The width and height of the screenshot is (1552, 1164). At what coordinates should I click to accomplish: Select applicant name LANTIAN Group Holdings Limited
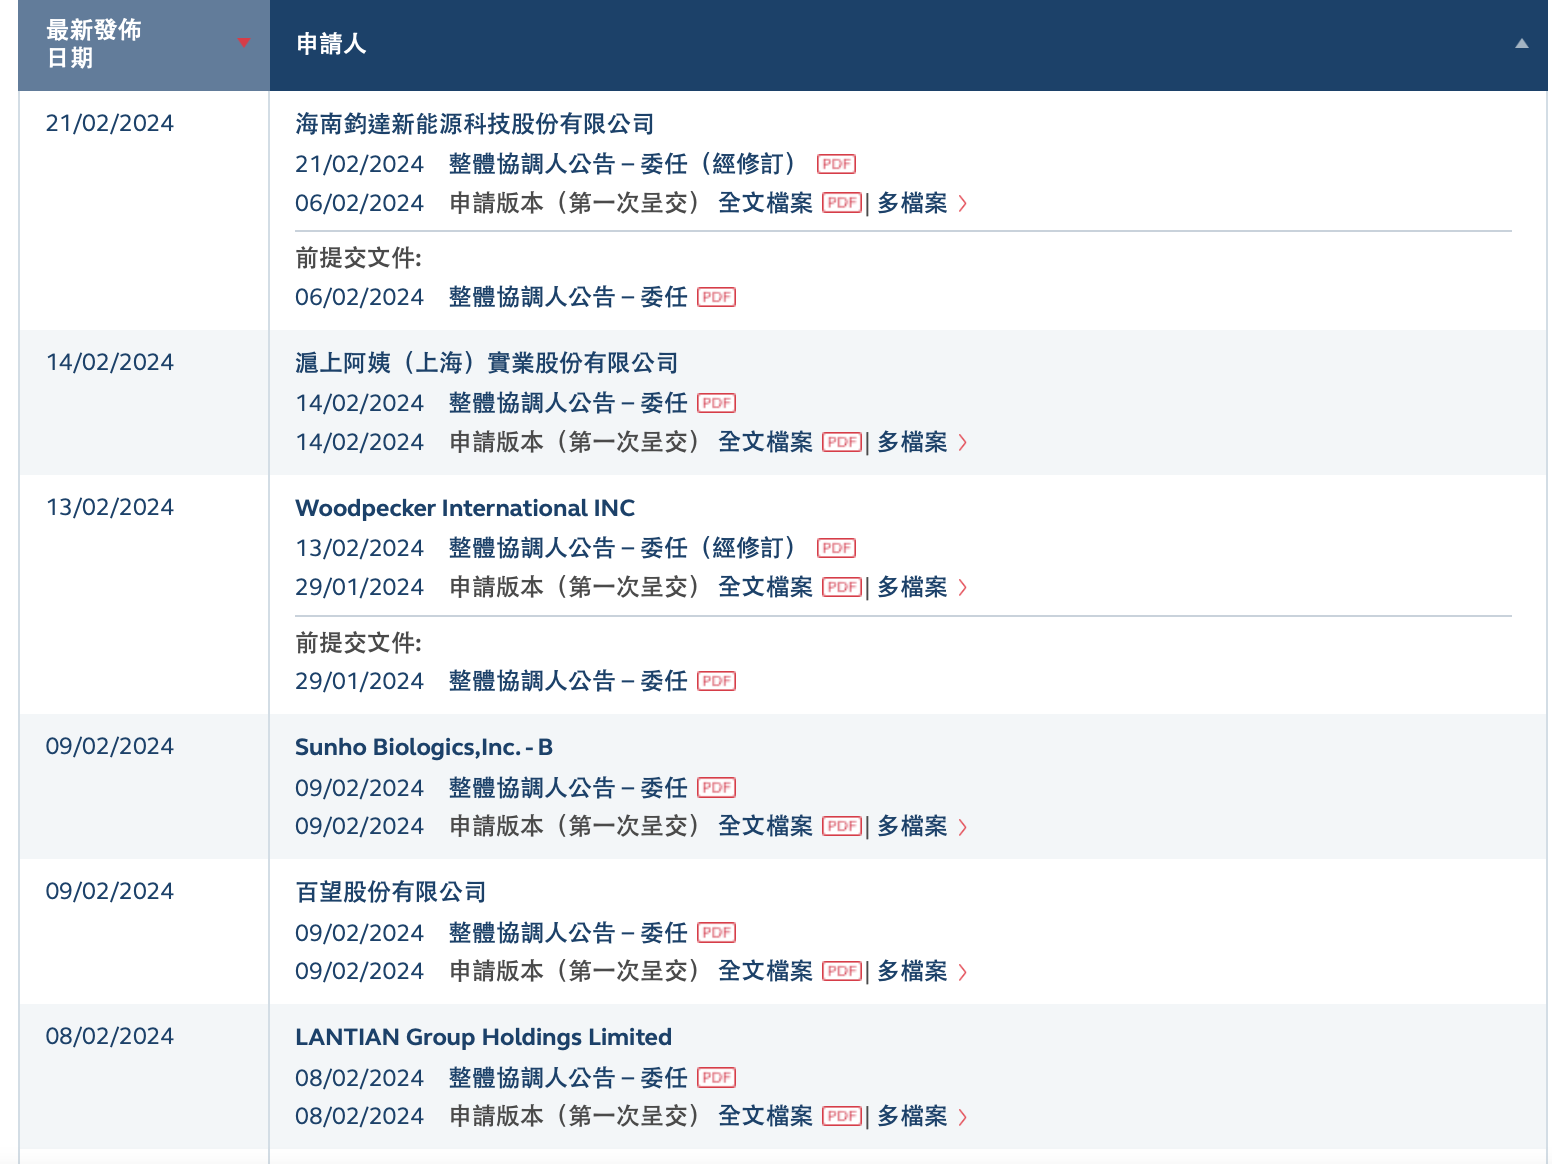click(x=484, y=1037)
